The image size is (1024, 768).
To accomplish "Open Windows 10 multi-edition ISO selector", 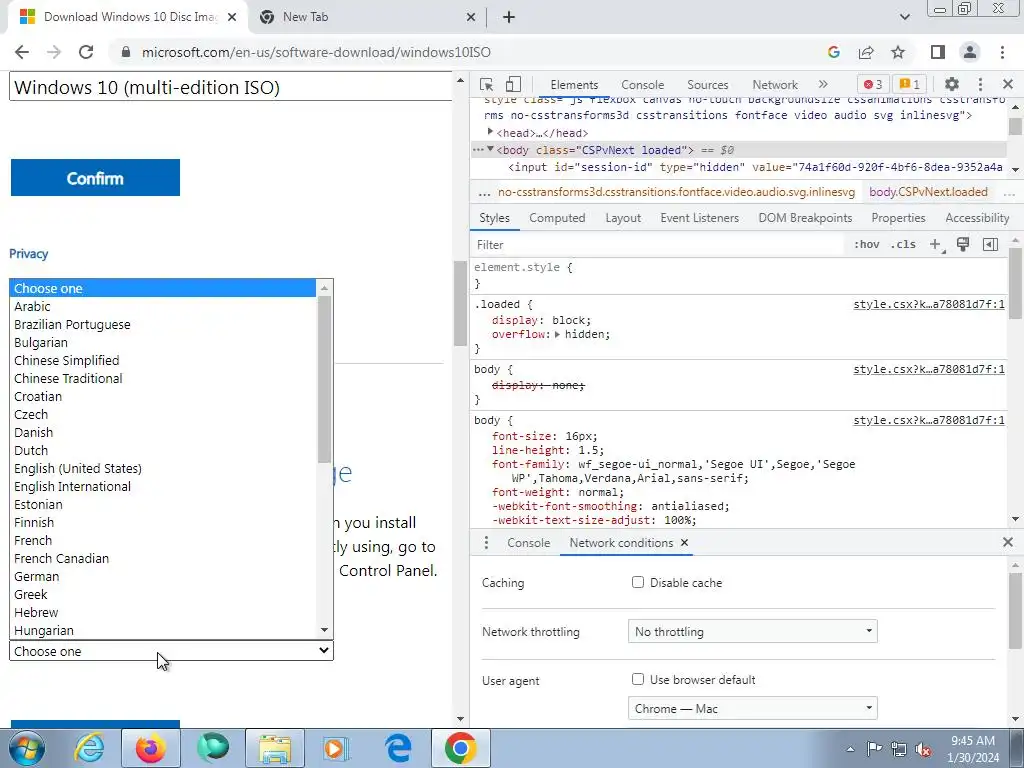I will (231, 87).
